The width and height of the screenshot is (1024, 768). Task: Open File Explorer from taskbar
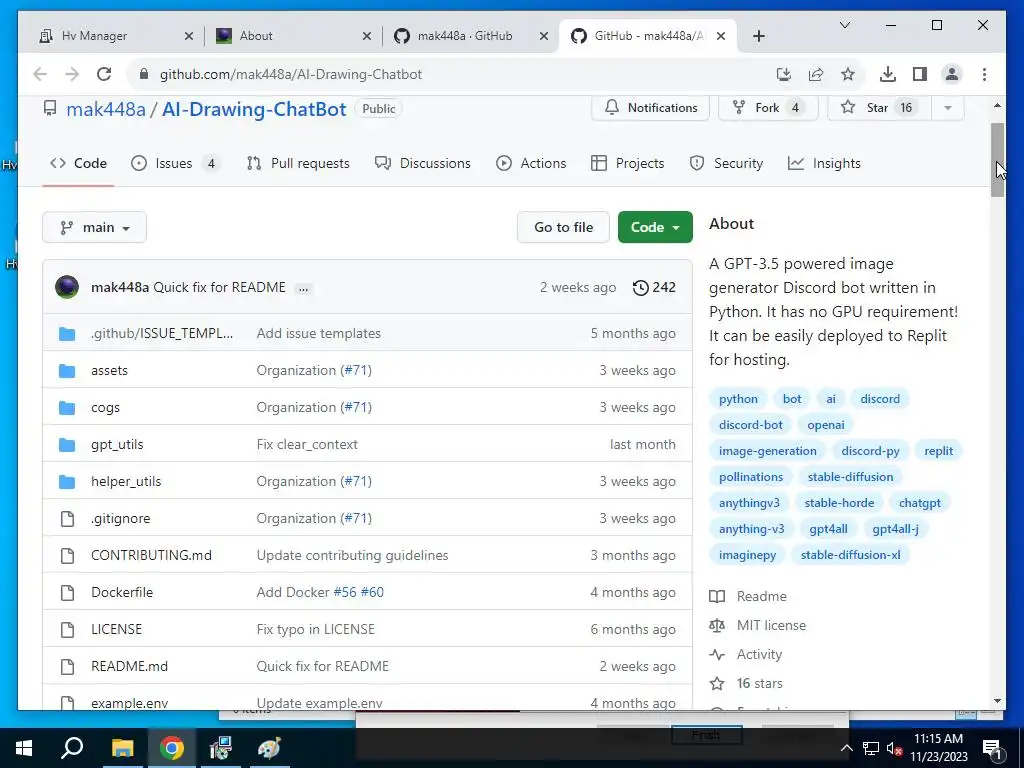(122, 748)
